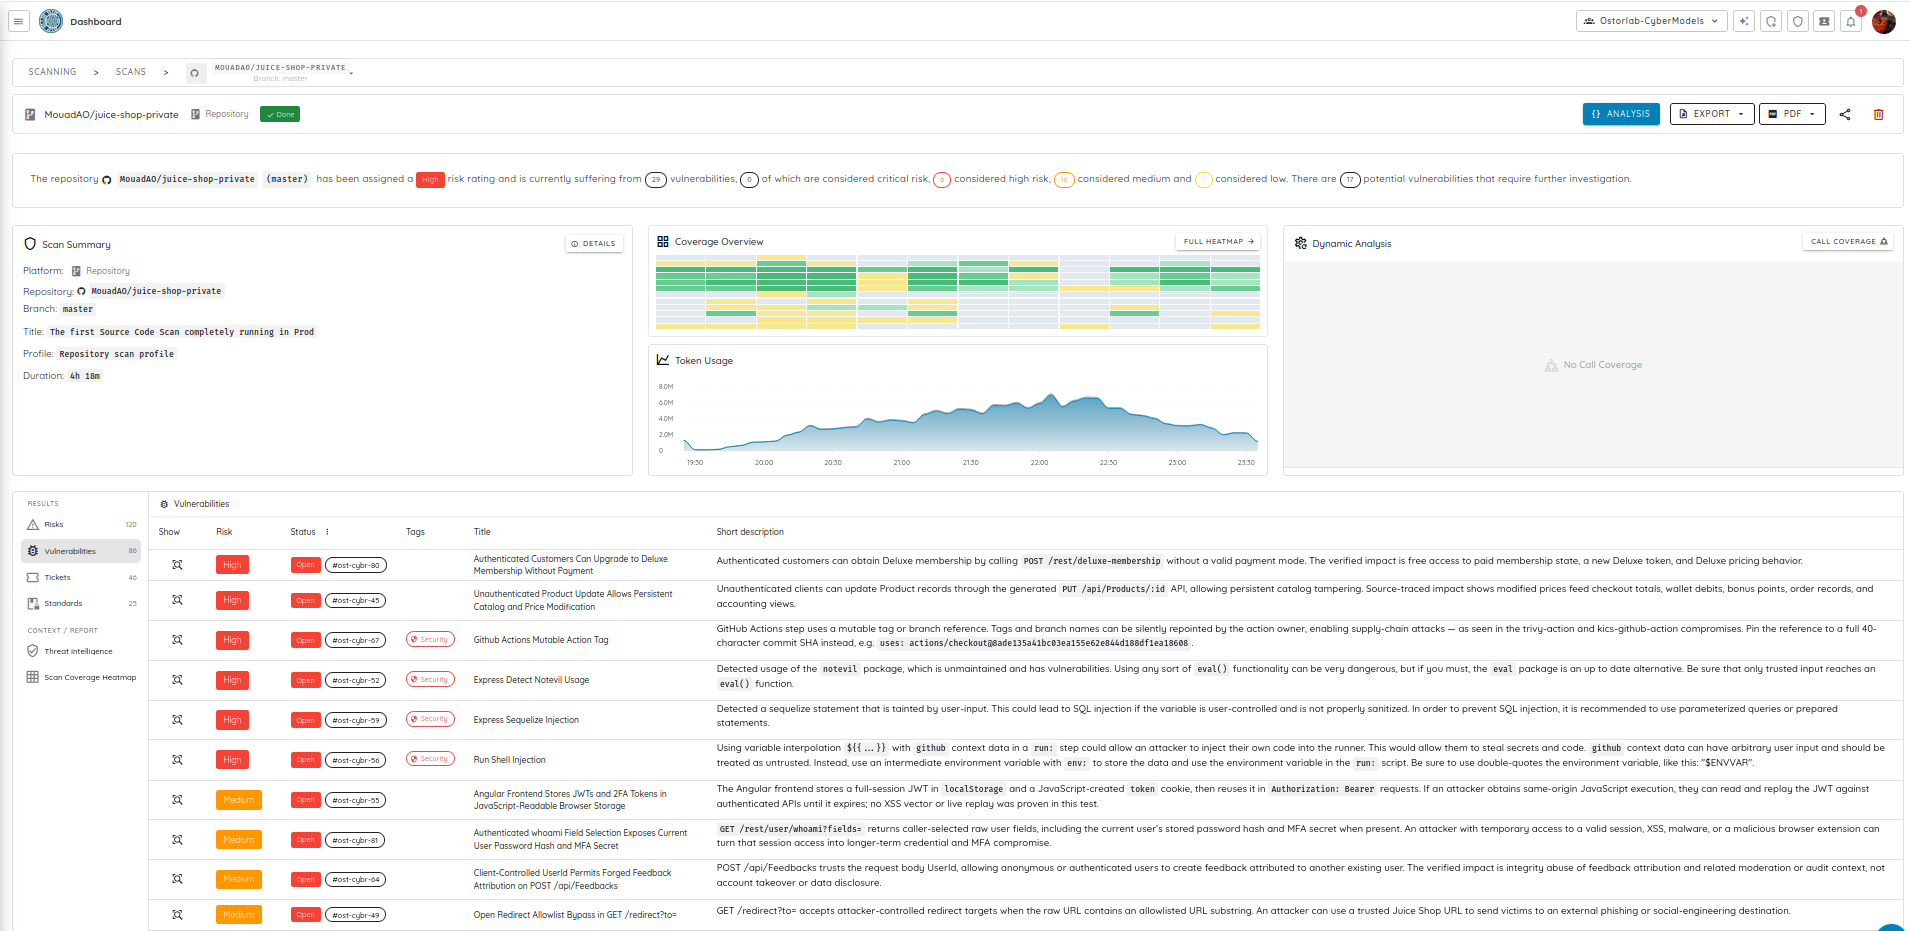Click the Security tag on Express Detect Notevil
This screenshot has height=931, width=1910.
[x=430, y=680]
